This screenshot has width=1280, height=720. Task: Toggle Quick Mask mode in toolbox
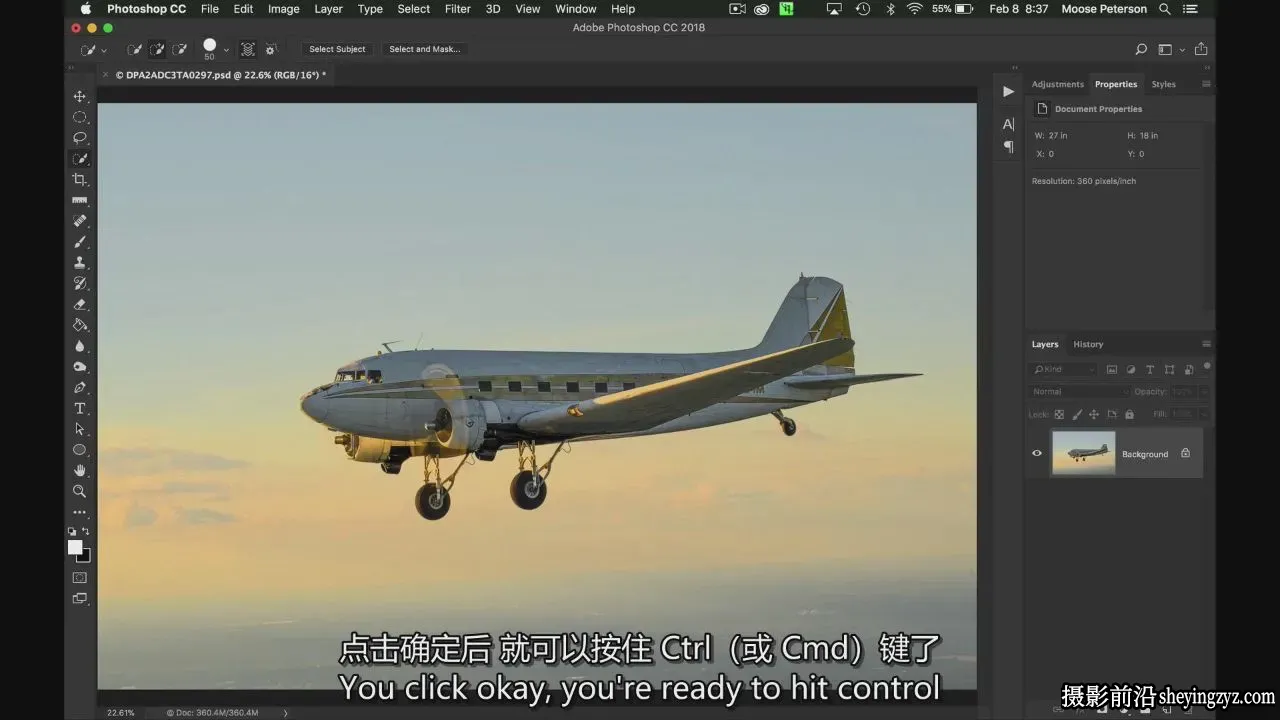(80, 577)
